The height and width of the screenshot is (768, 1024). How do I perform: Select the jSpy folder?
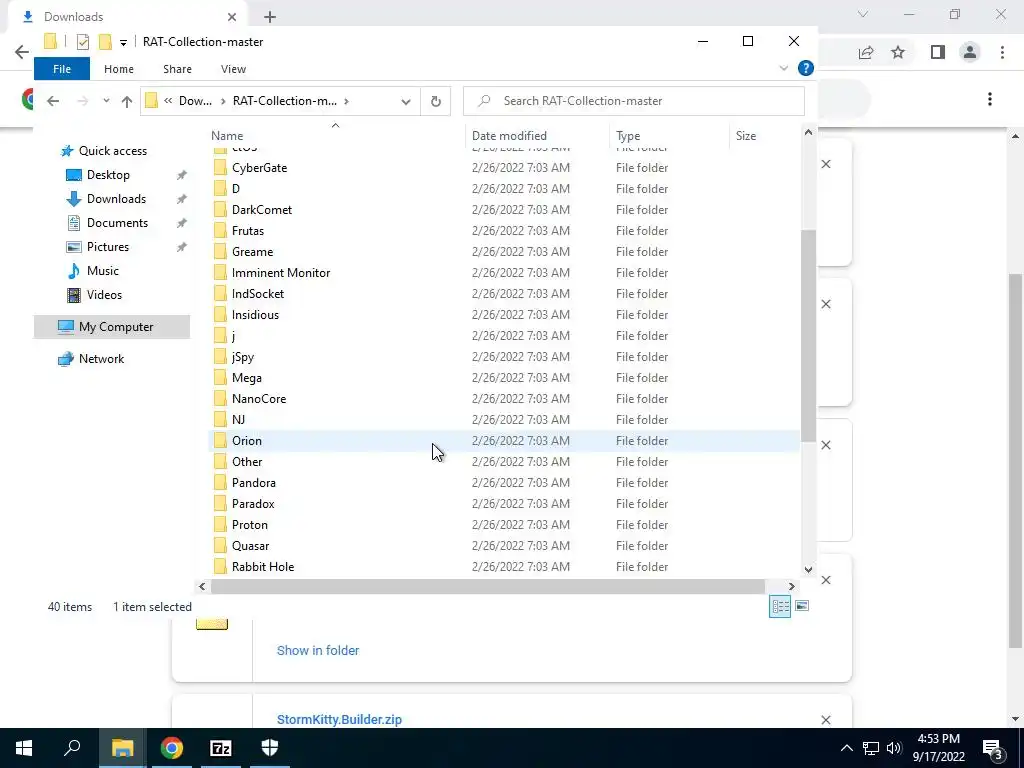click(x=242, y=357)
